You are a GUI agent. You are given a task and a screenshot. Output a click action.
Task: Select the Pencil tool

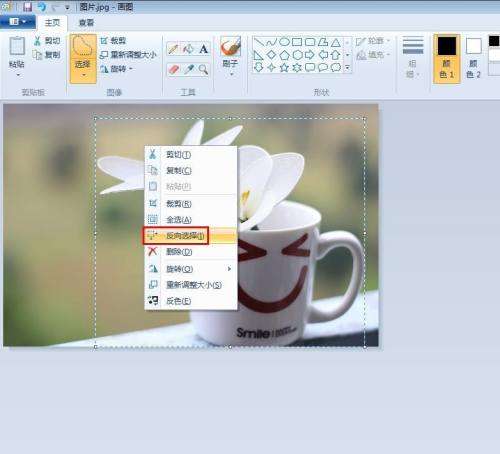[173, 49]
